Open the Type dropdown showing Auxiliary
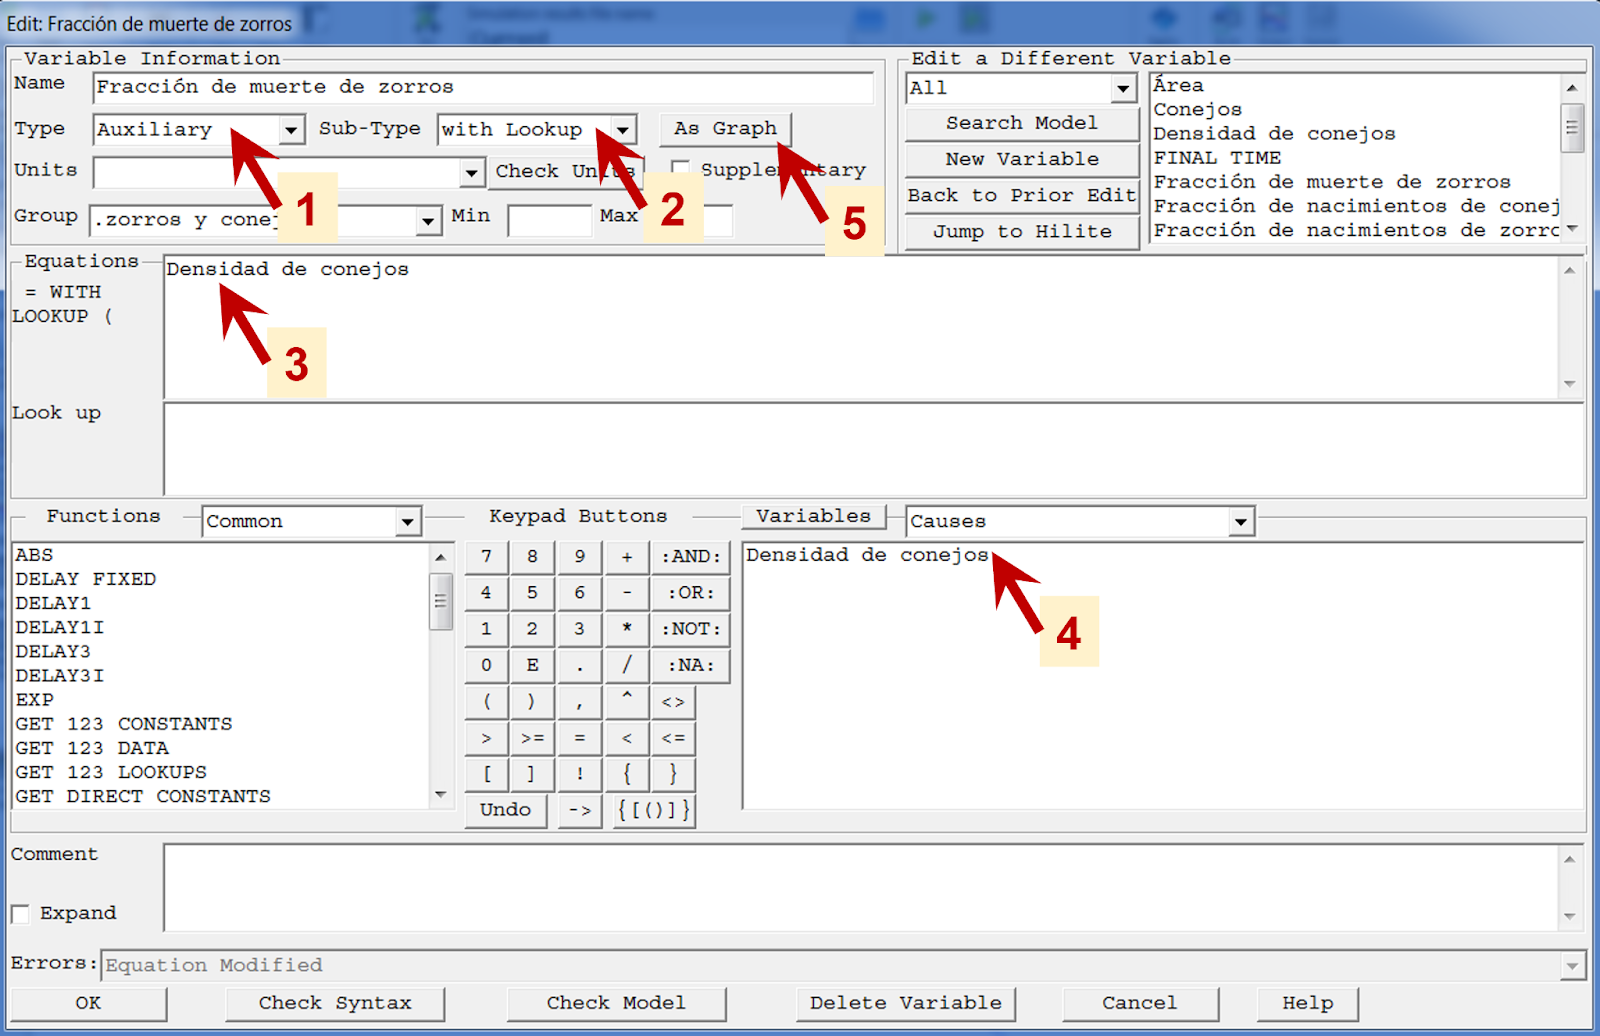This screenshot has height=1036, width=1600. point(291,130)
